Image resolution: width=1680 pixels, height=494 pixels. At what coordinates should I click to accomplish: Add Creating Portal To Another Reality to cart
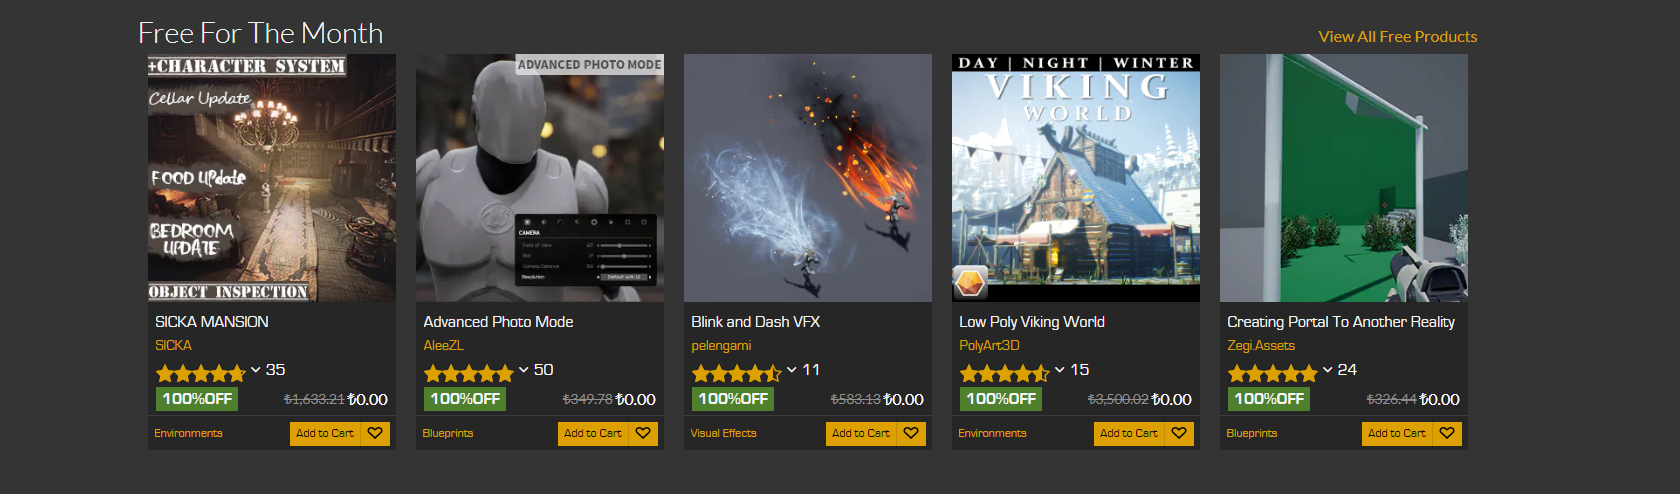coord(1397,433)
